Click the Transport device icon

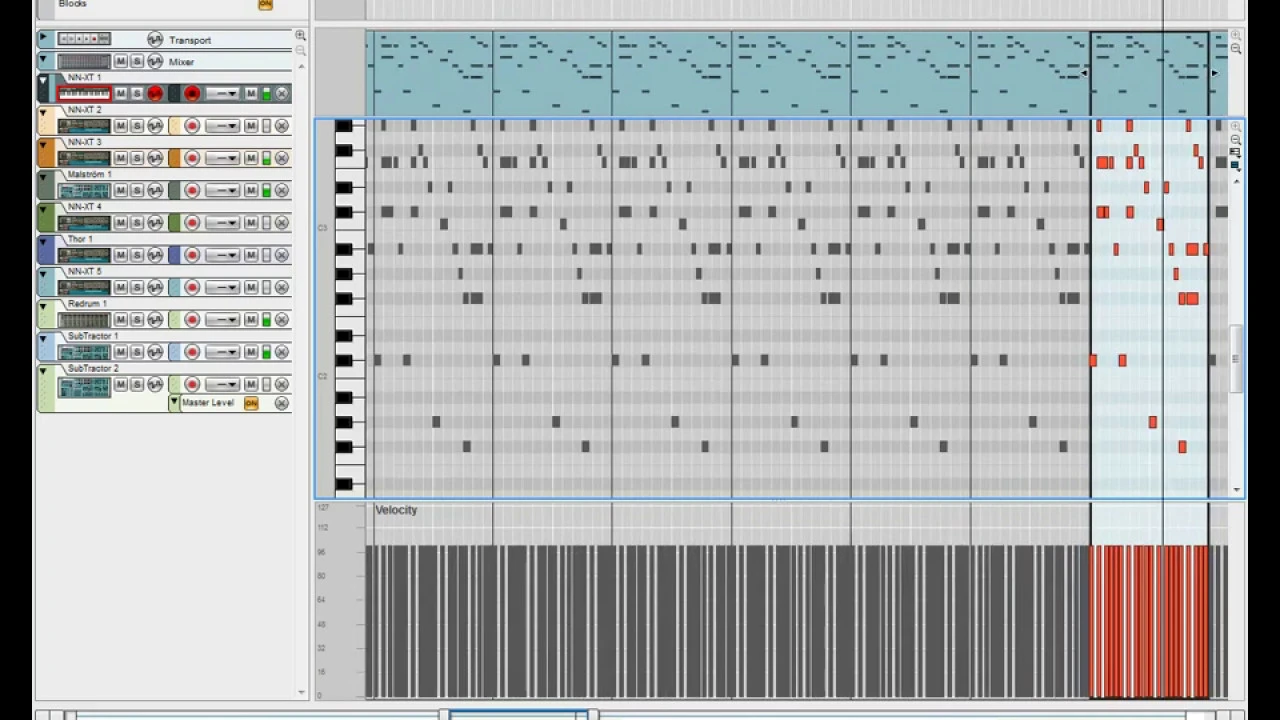tap(84, 39)
